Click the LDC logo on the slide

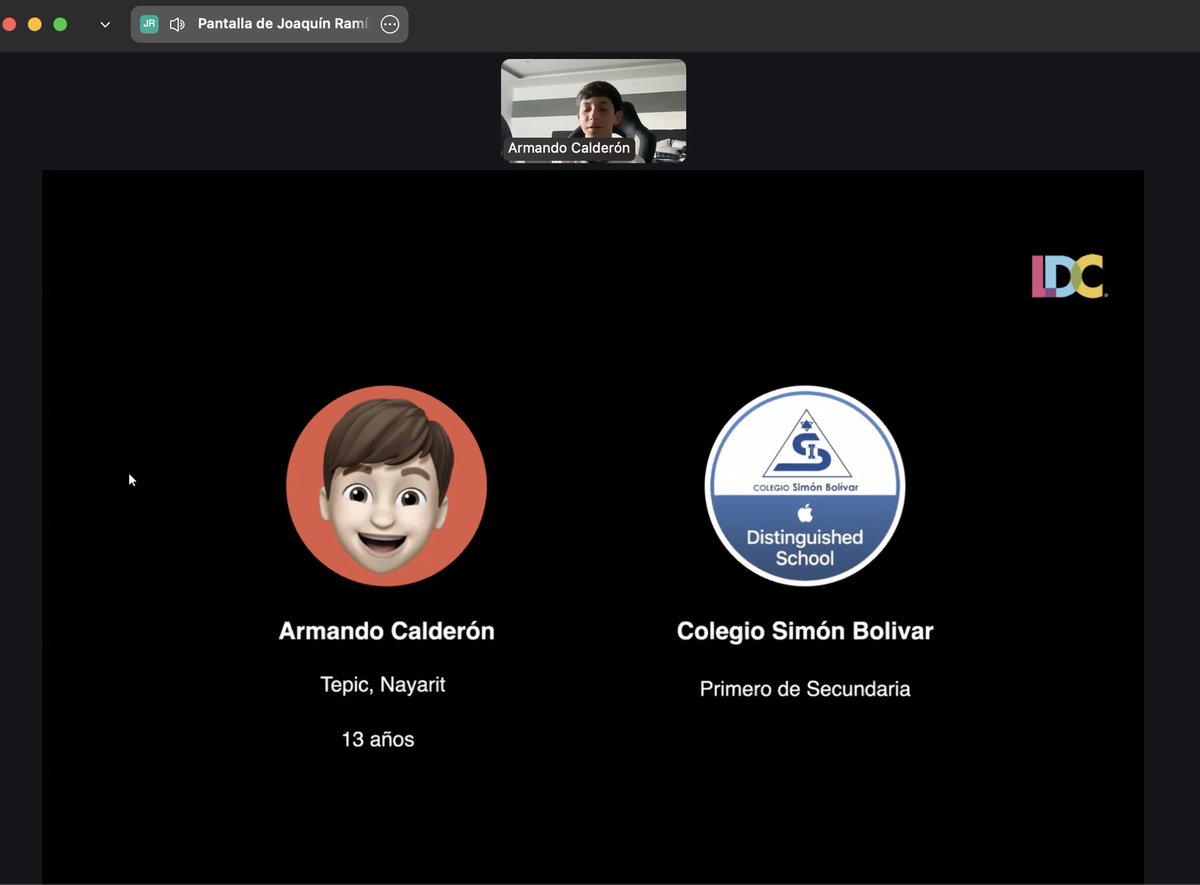(1069, 277)
